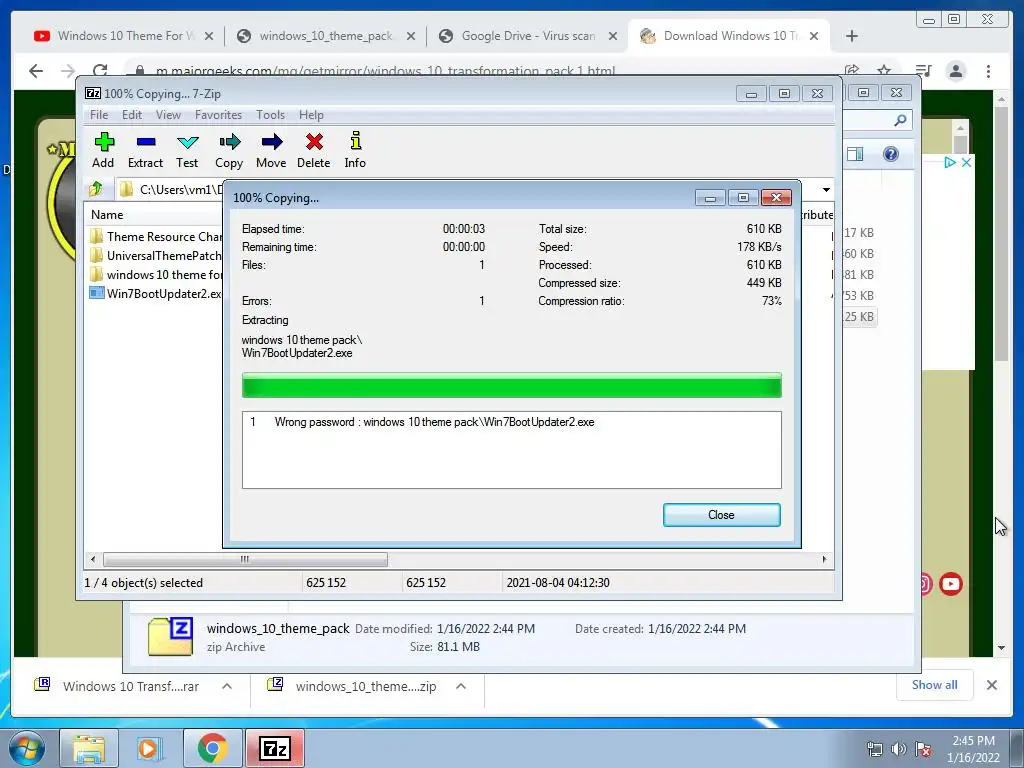Select the UniversalThemePatcher folder row
1024x768 pixels.
coord(155,255)
